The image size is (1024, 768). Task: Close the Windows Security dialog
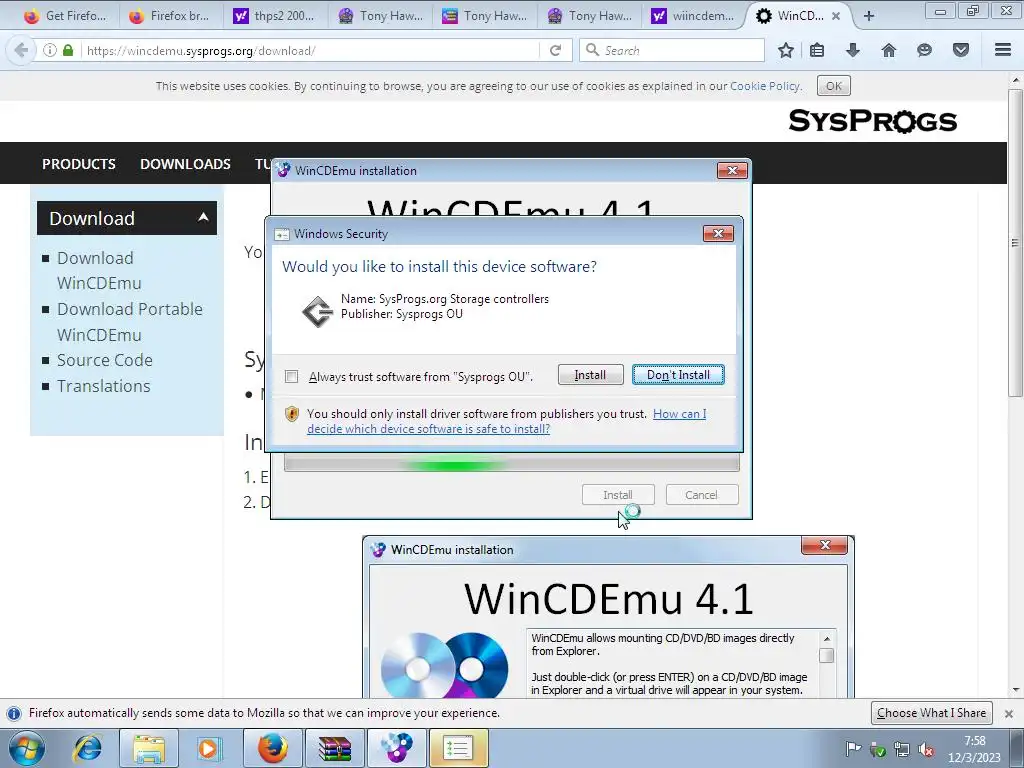click(x=718, y=233)
